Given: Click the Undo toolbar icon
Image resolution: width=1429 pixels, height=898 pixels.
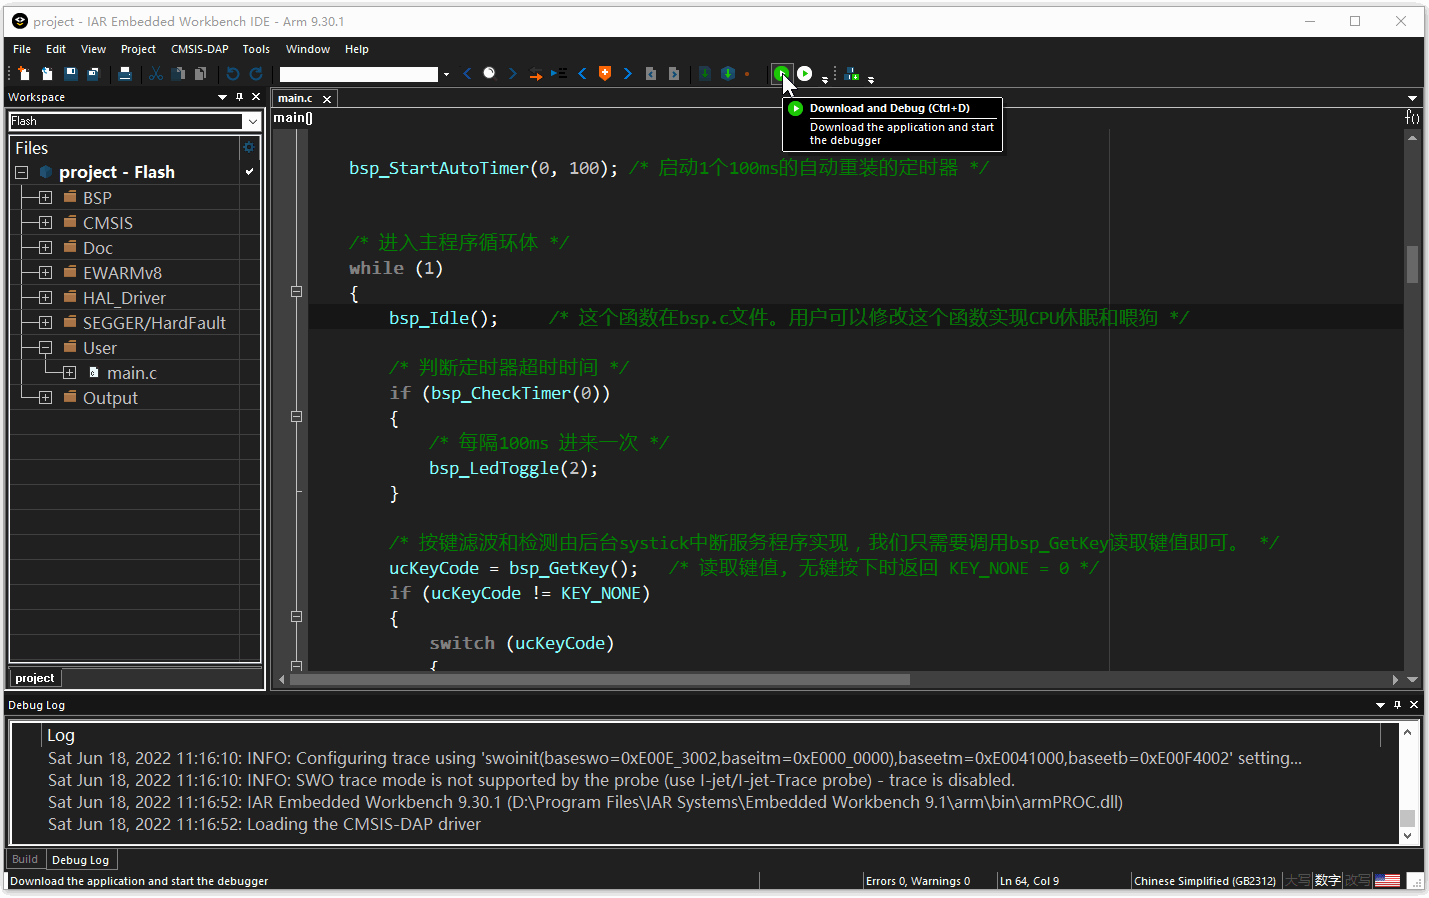Looking at the screenshot, I should click(x=233, y=73).
